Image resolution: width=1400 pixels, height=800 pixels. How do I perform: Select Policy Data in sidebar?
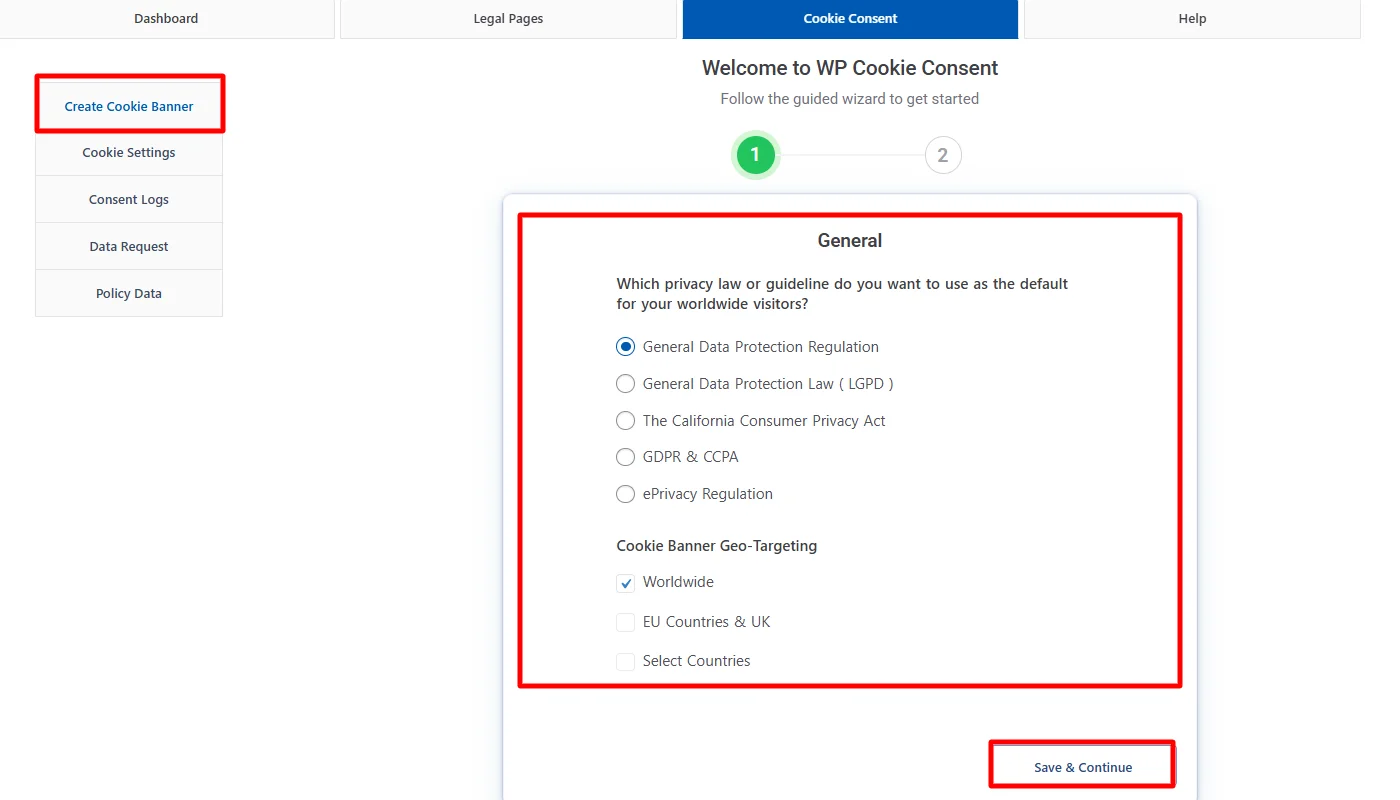129,294
